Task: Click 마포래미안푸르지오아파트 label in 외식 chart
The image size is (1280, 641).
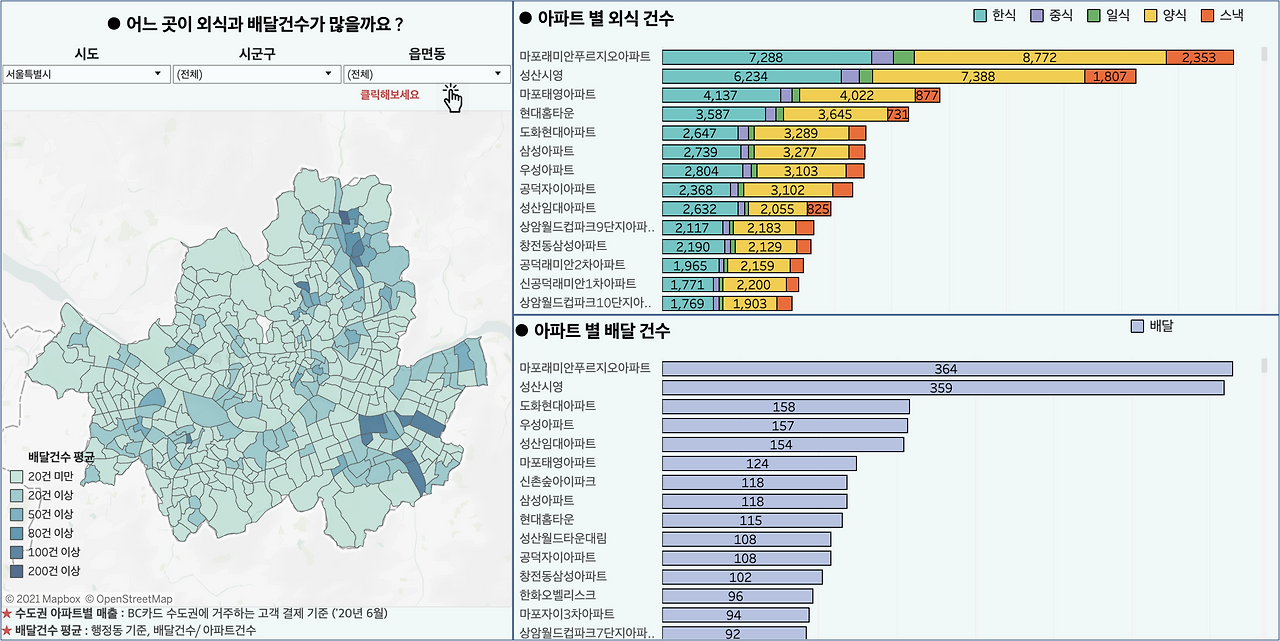Action: [x=584, y=57]
